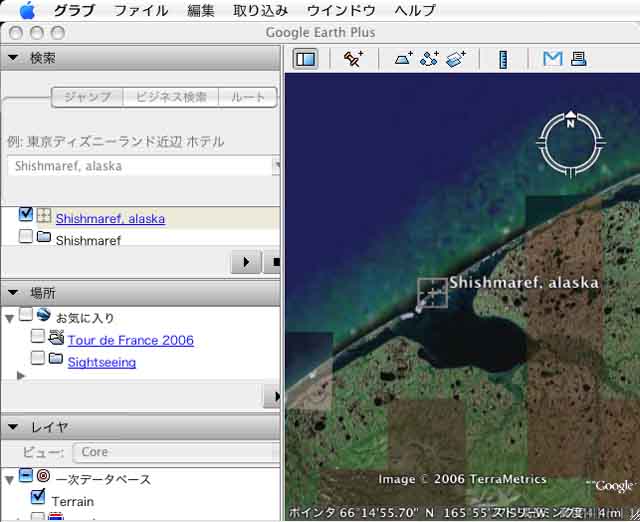Image resolution: width=640 pixels, height=522 pixels.
Task: Select the お気に入り label
Action: (85, 318)
